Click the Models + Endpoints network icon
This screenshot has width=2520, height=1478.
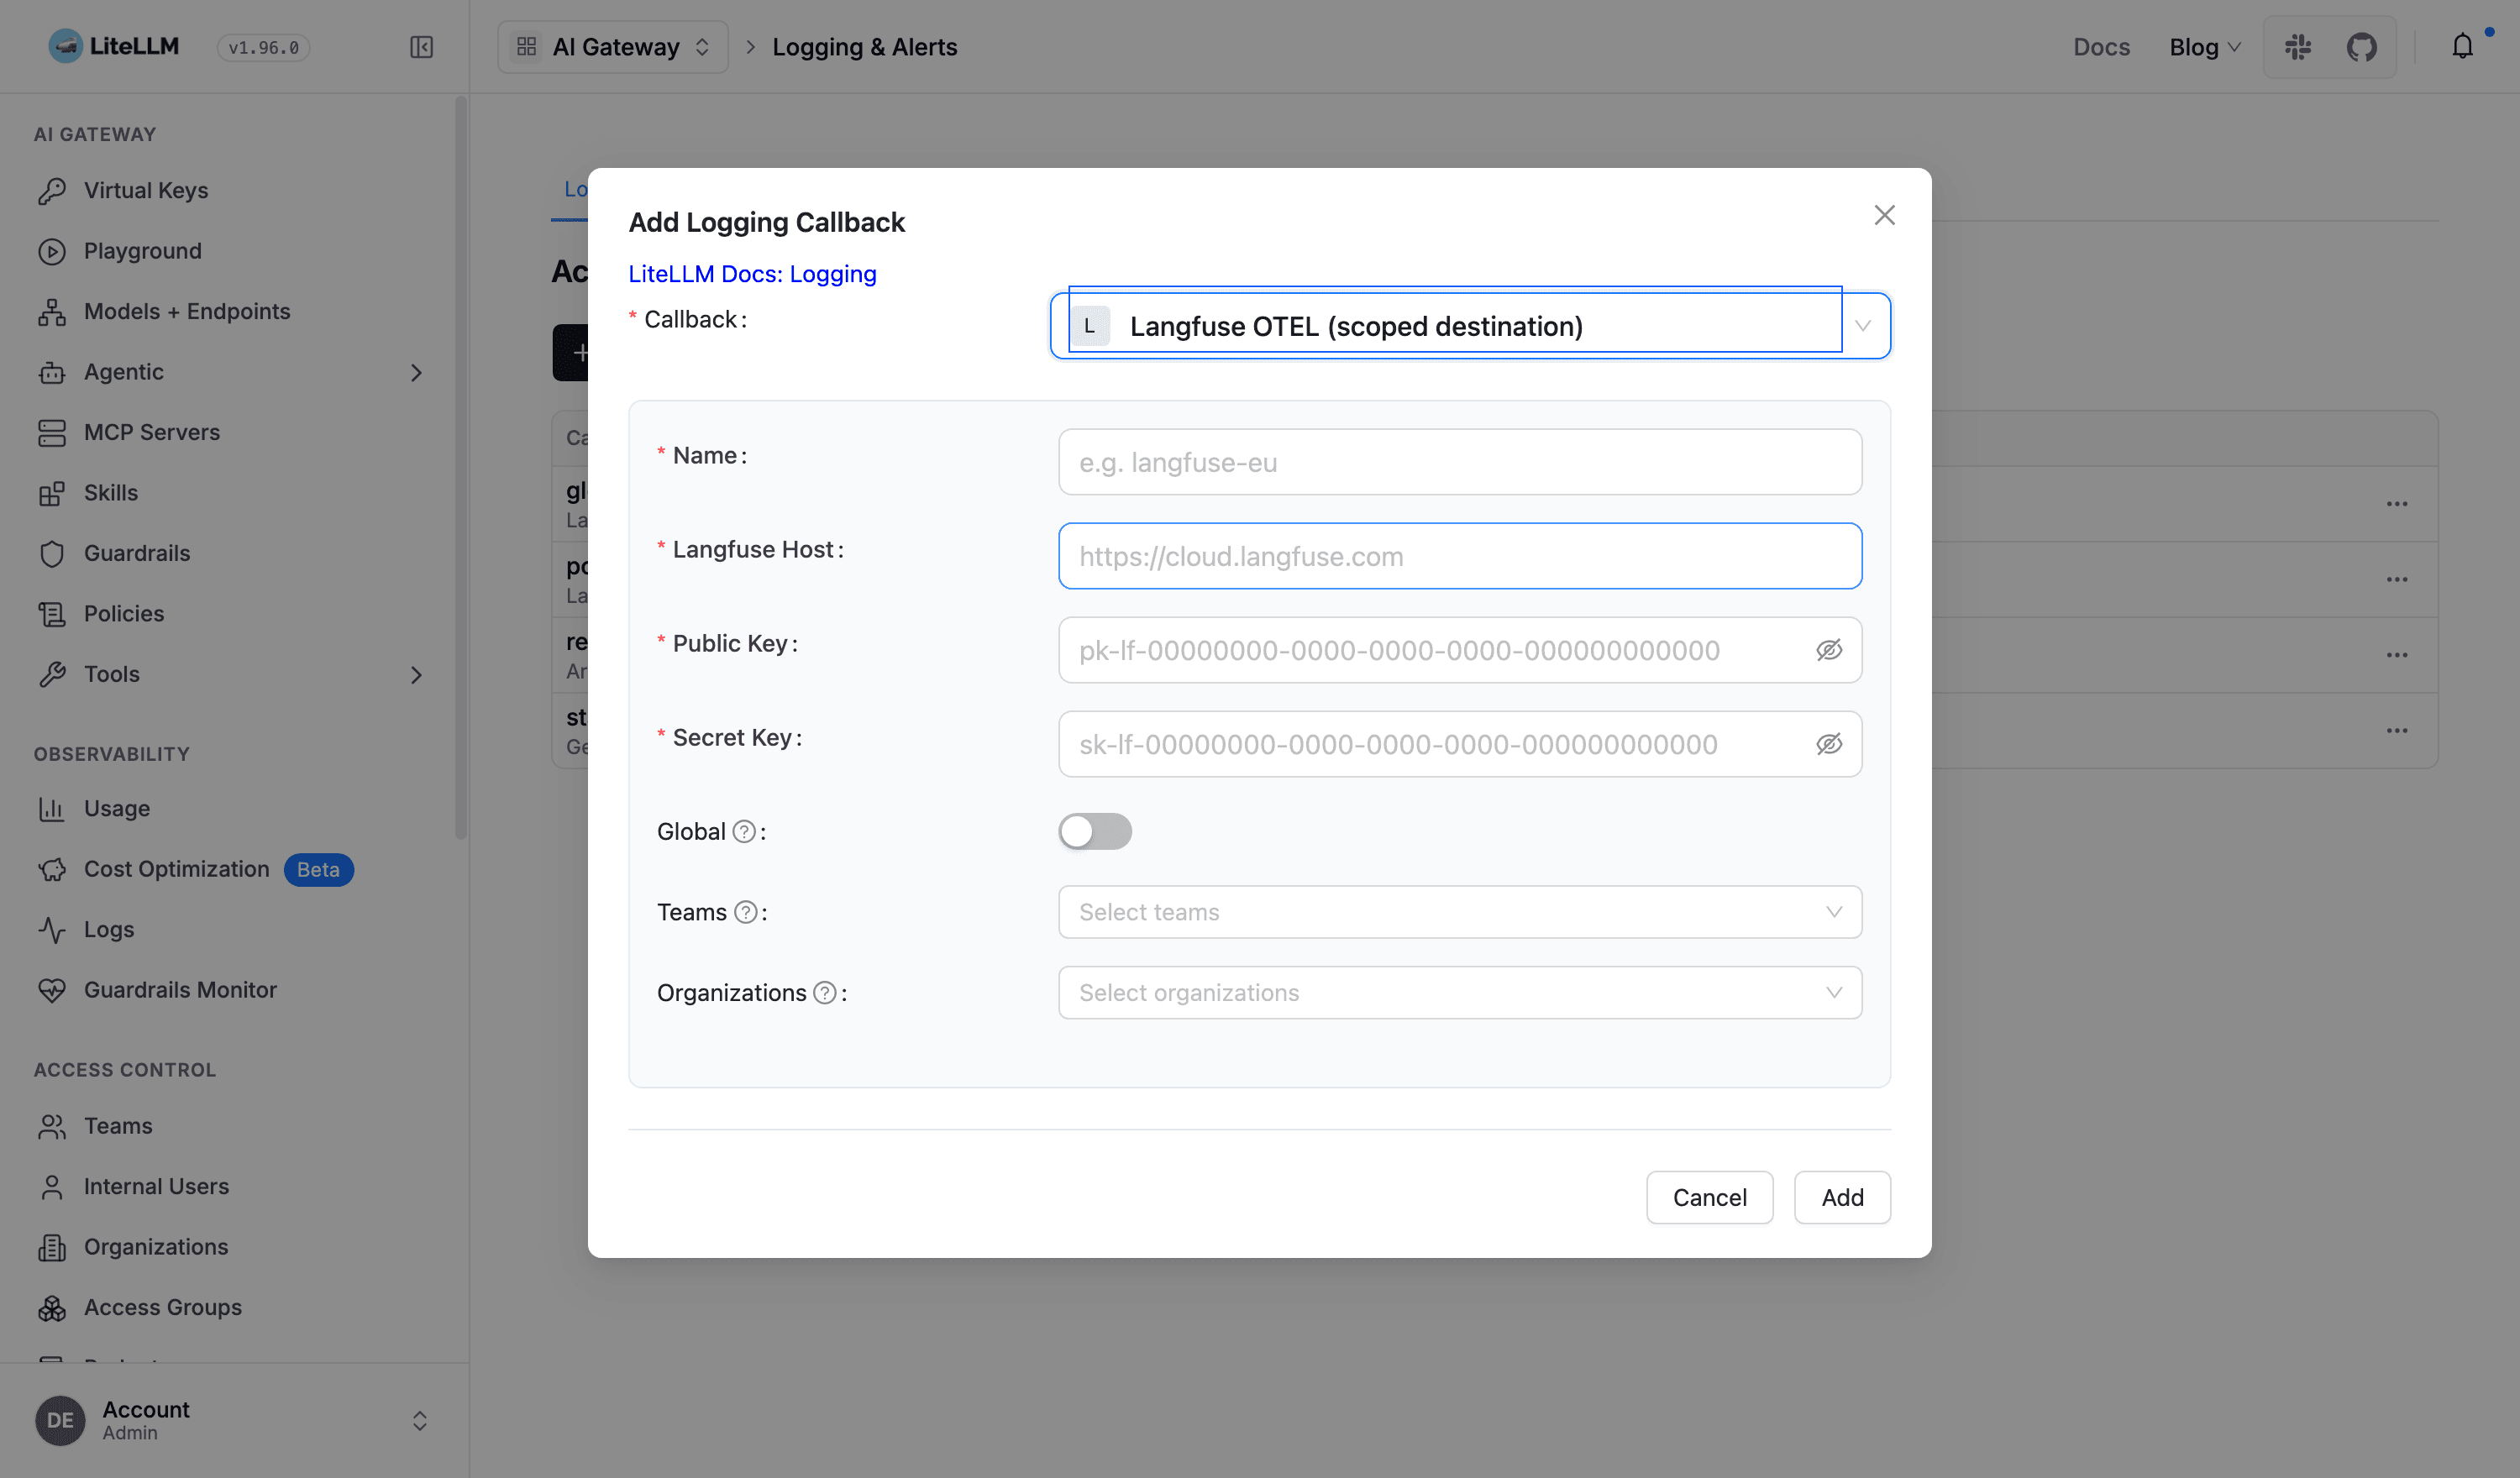[x=52, y=312]
